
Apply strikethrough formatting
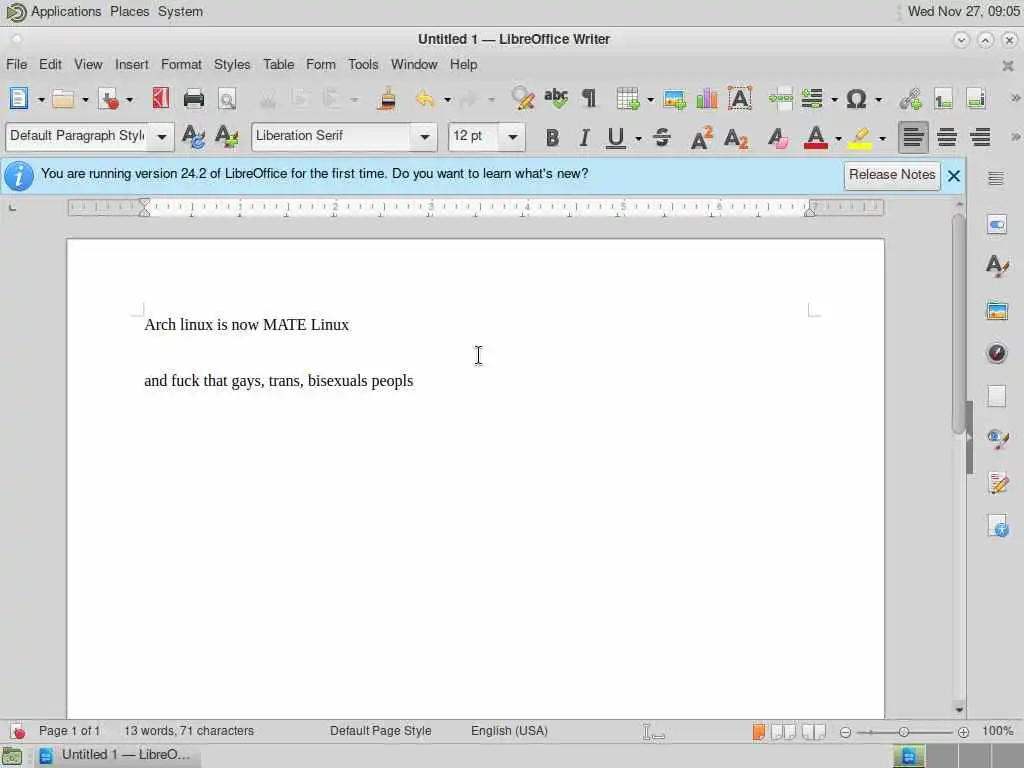click(662, 137)
